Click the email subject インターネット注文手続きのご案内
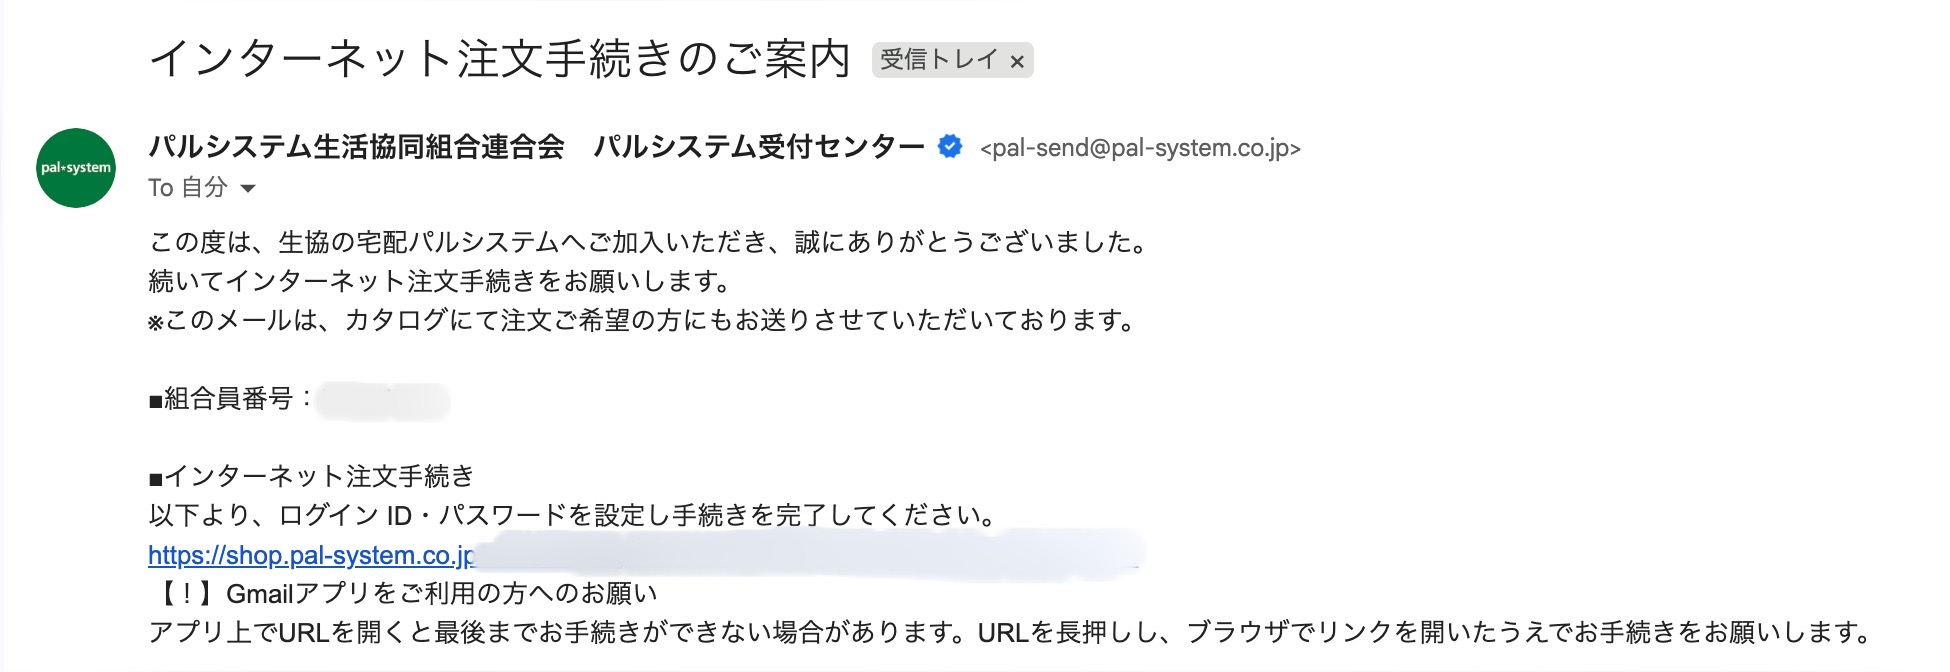1950x672 pixels. point(499,59)
